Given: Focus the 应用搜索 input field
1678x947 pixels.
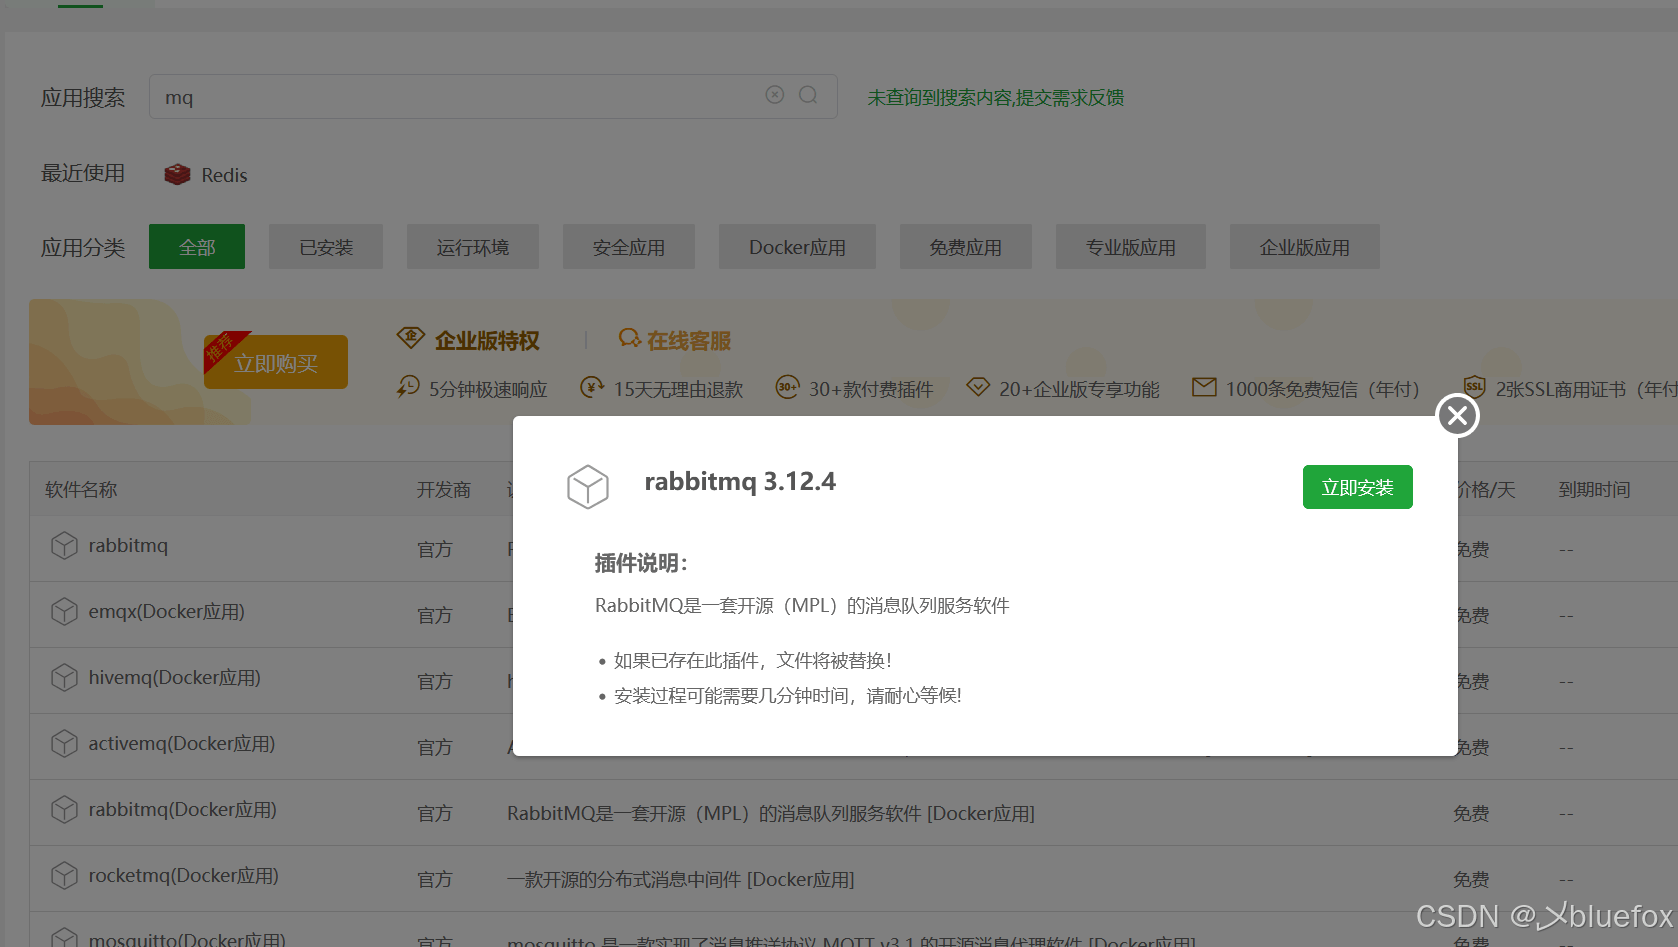Looking at the screenshot, I should (493, 97).
